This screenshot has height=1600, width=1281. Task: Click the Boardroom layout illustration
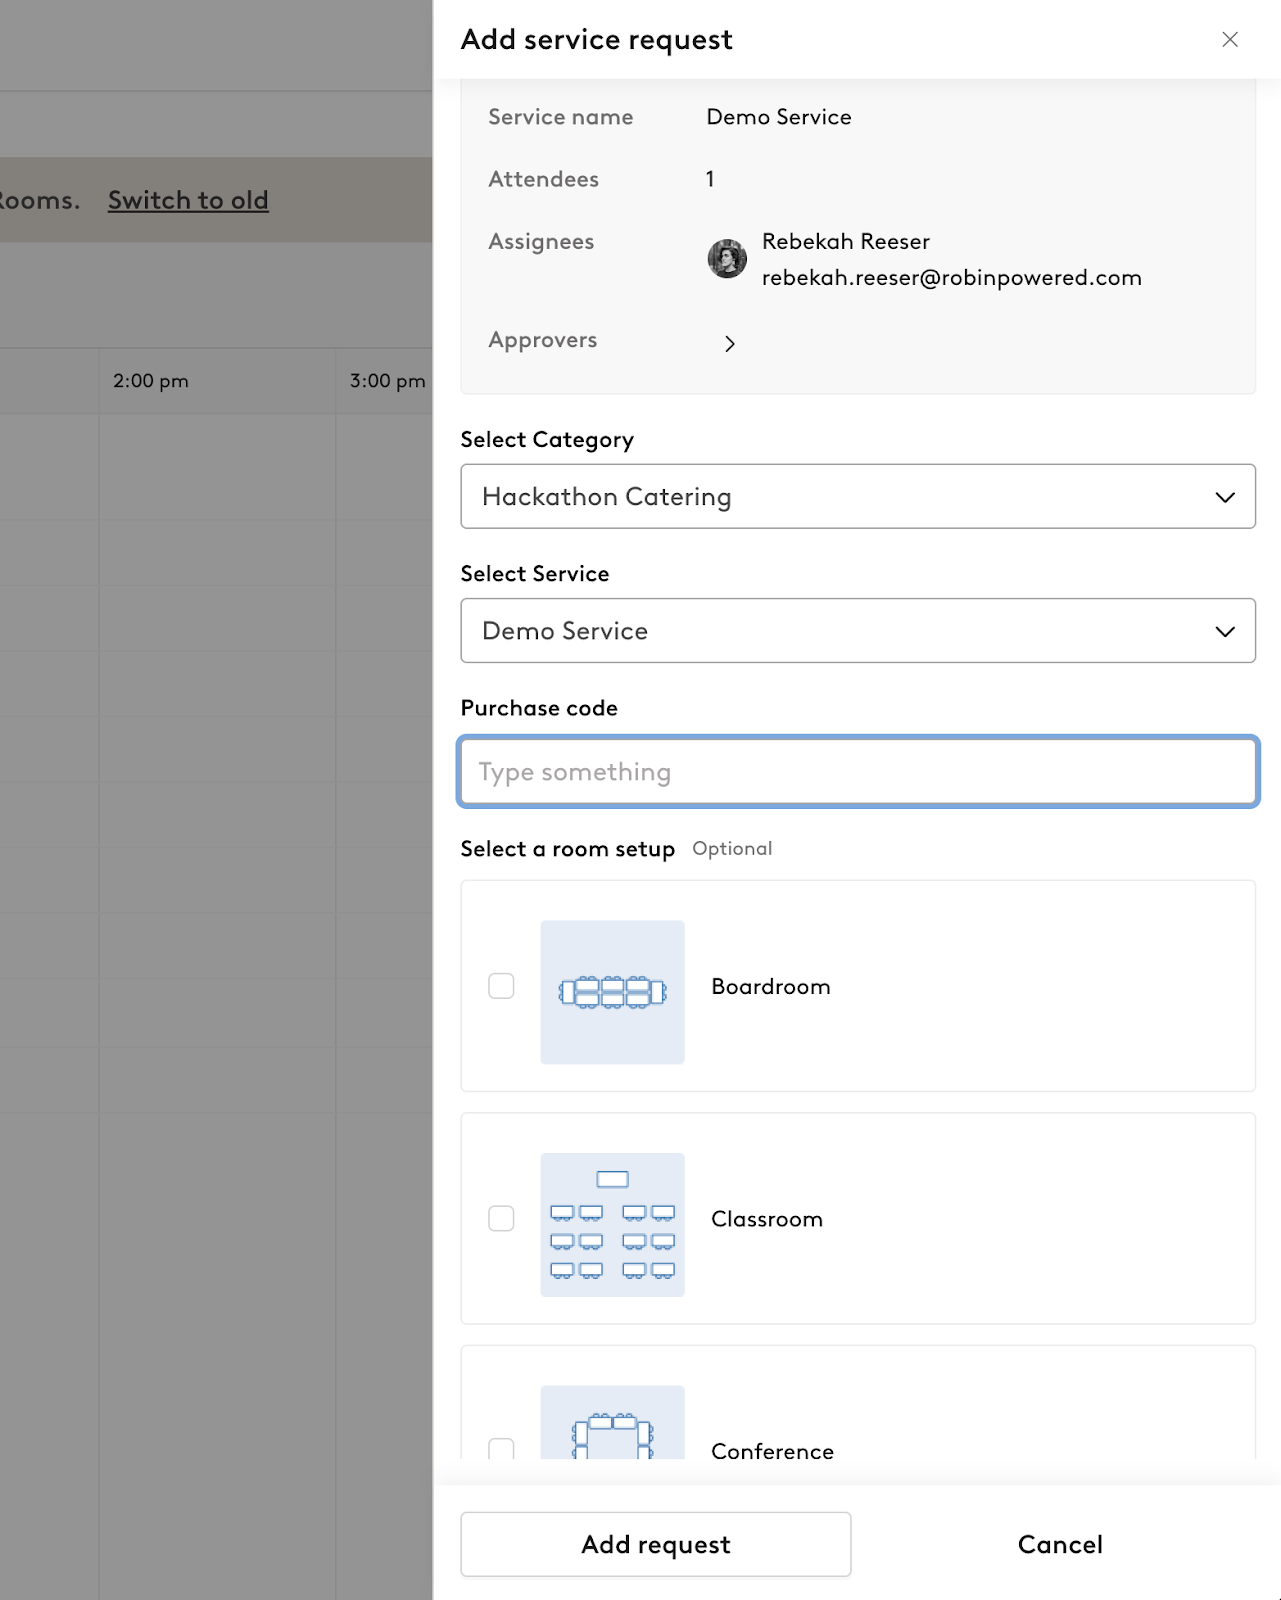click(612, 992)
